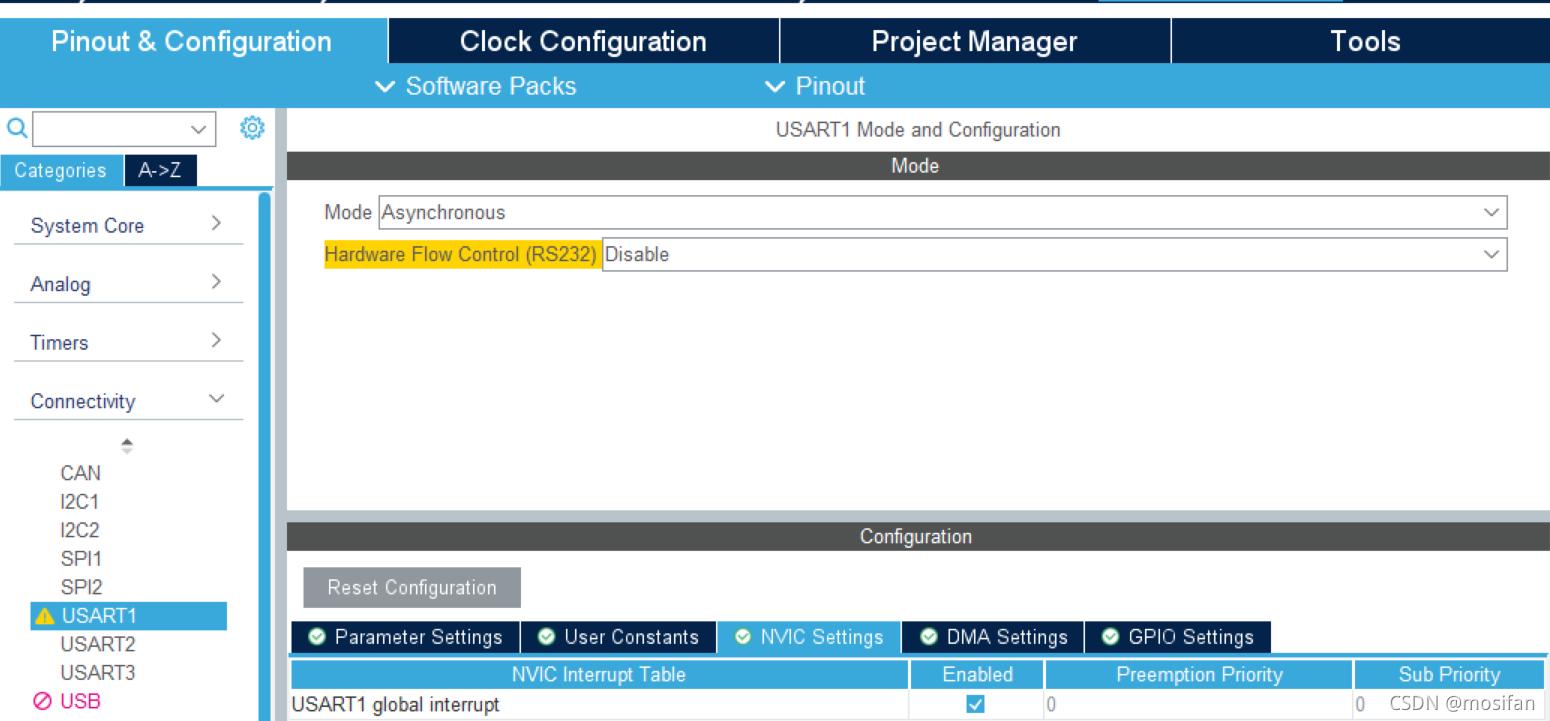Expand the Pinout menu

click(x=816, y=86)
